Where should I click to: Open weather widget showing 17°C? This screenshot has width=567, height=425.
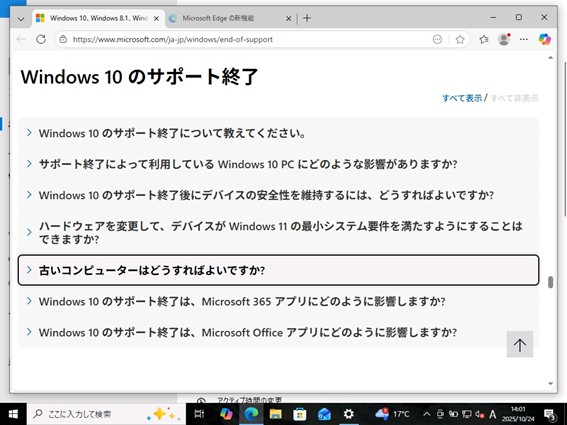pyautogui.click(x=392, y=414)
